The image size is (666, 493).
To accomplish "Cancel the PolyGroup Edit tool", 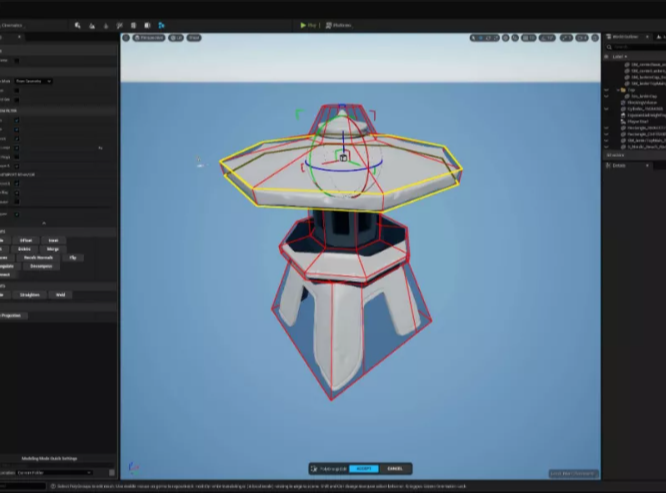I will [395, 469].
